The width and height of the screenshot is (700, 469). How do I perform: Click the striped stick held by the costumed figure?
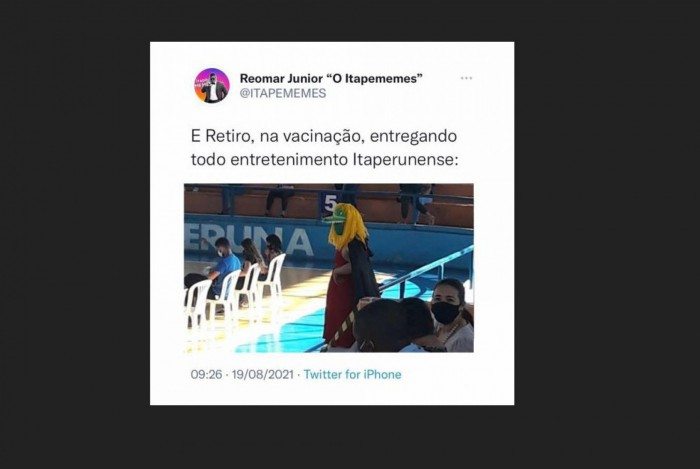tap(343, 328)
